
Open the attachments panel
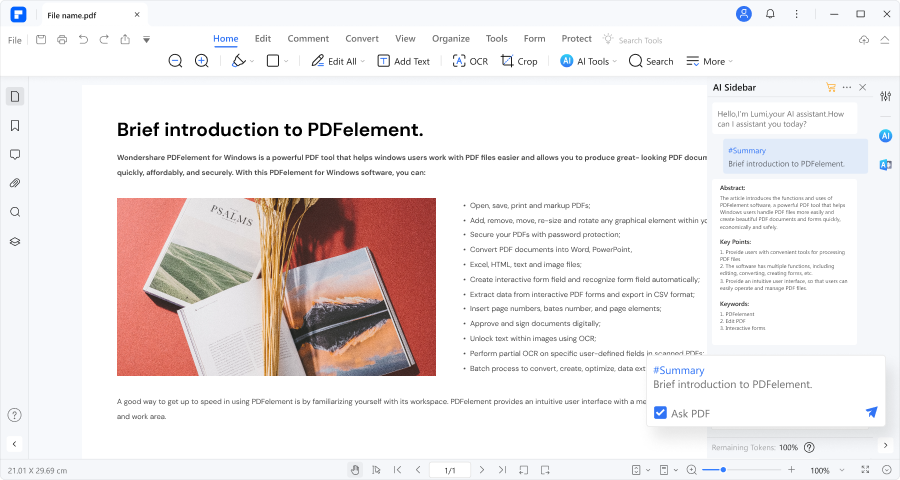pos(15,183)
